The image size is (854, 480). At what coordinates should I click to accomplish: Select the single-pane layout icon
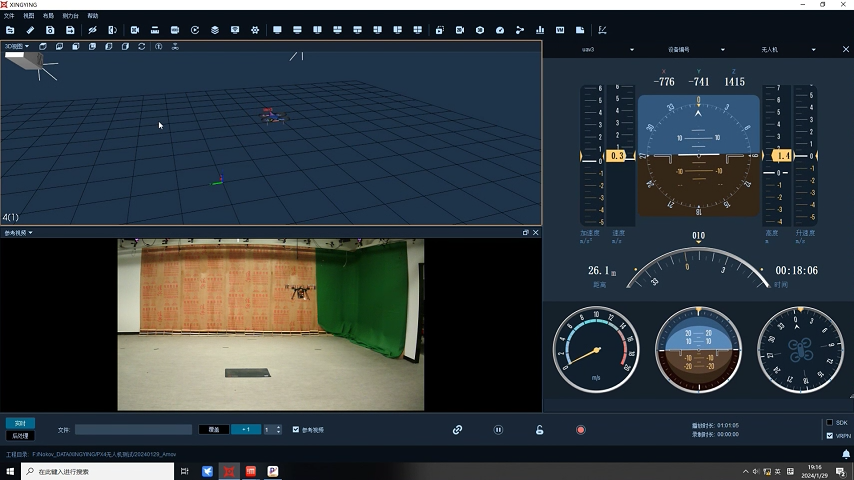click(277, 30)
